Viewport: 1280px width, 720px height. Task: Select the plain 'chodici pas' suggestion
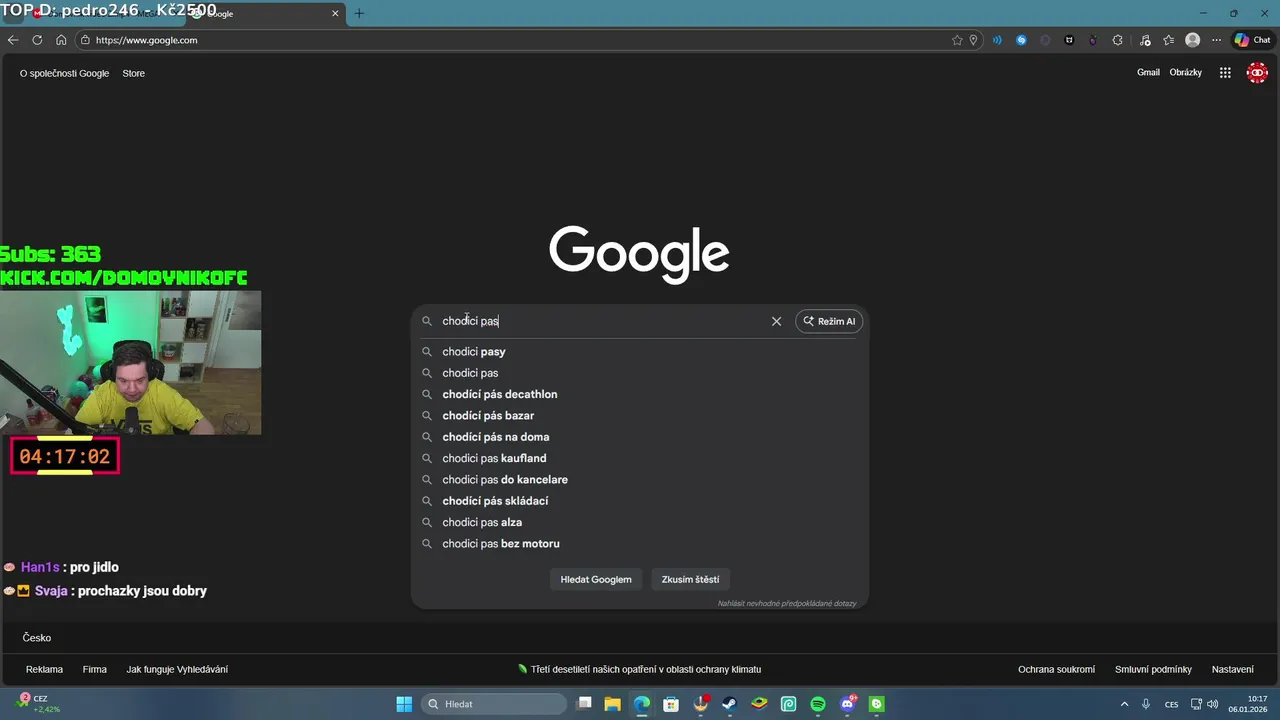click(x=640, y=373)
